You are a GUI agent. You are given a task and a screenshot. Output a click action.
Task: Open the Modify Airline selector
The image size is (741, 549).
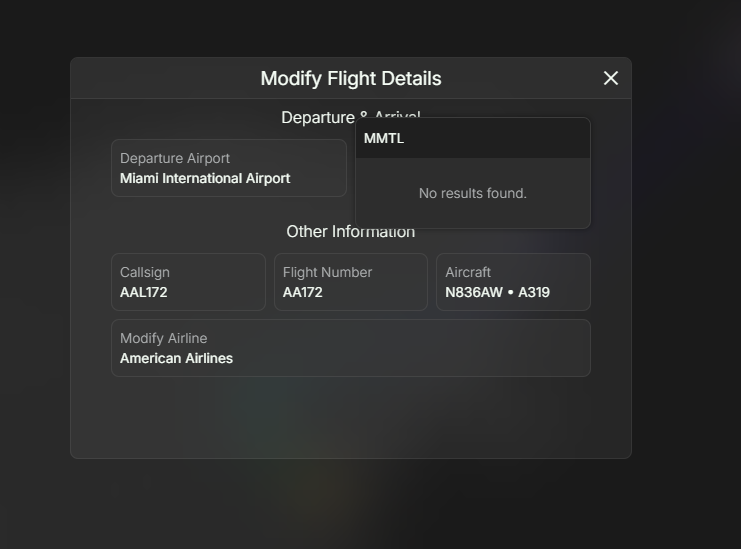click(351, 348)
